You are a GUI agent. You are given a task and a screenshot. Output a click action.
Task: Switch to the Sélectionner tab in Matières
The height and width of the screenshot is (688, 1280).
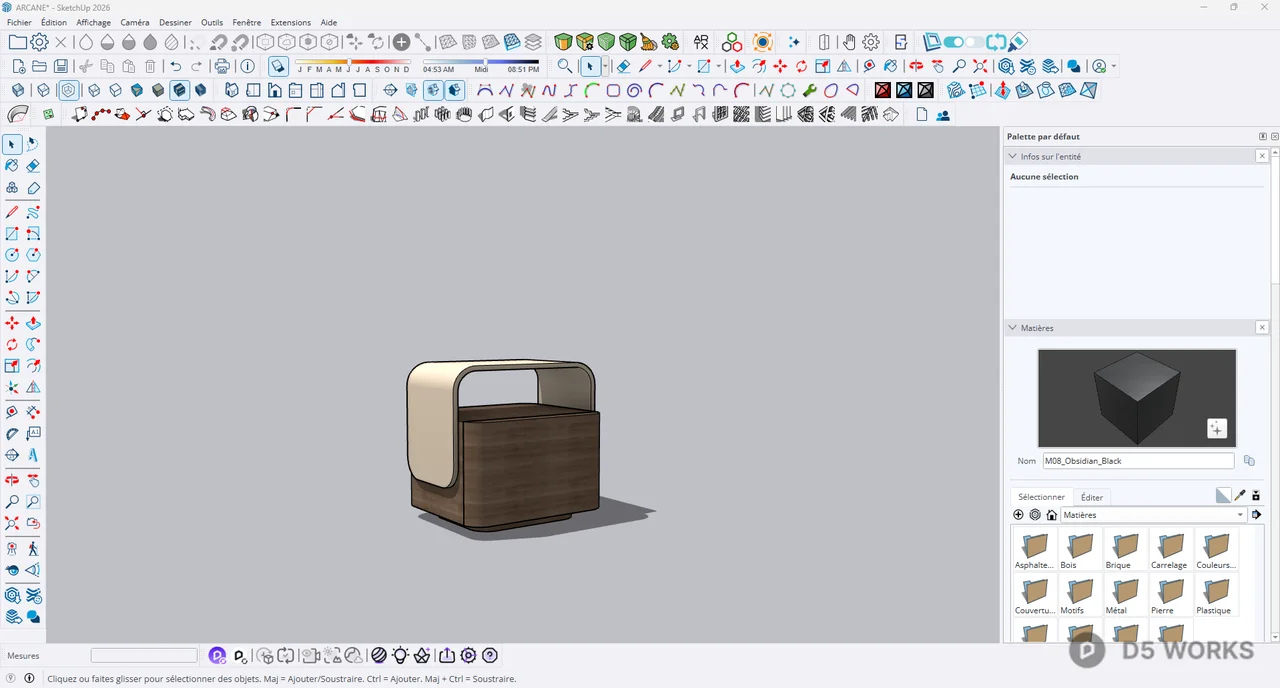click(x=1042, y=497)
